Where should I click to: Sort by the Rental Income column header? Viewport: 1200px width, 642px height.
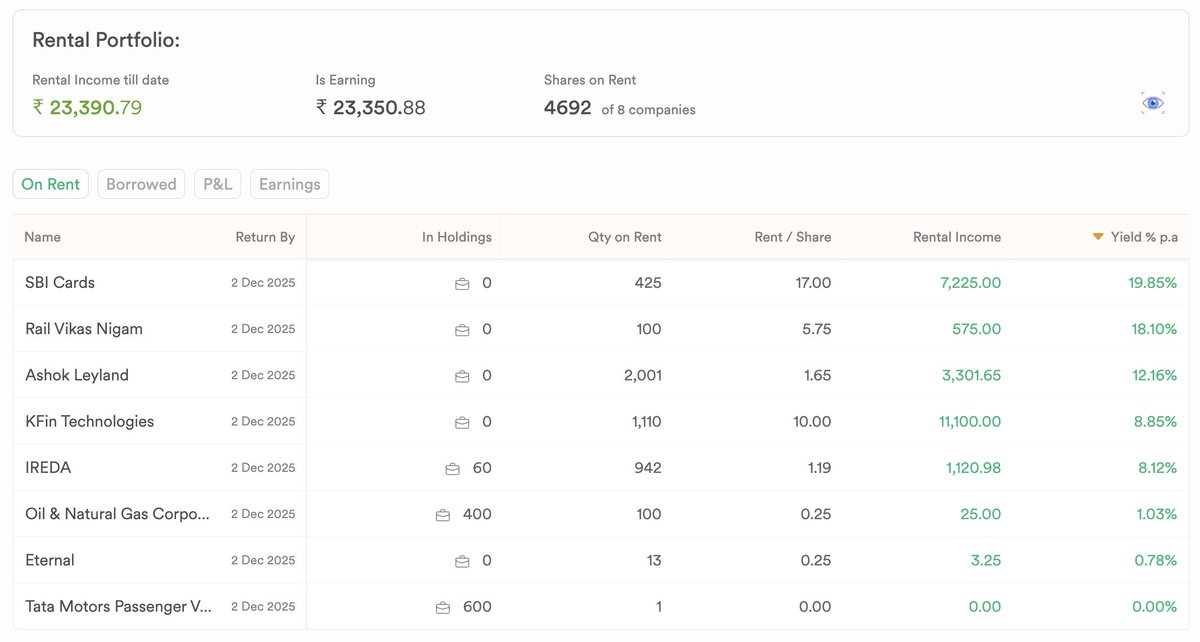click(957, 237)
